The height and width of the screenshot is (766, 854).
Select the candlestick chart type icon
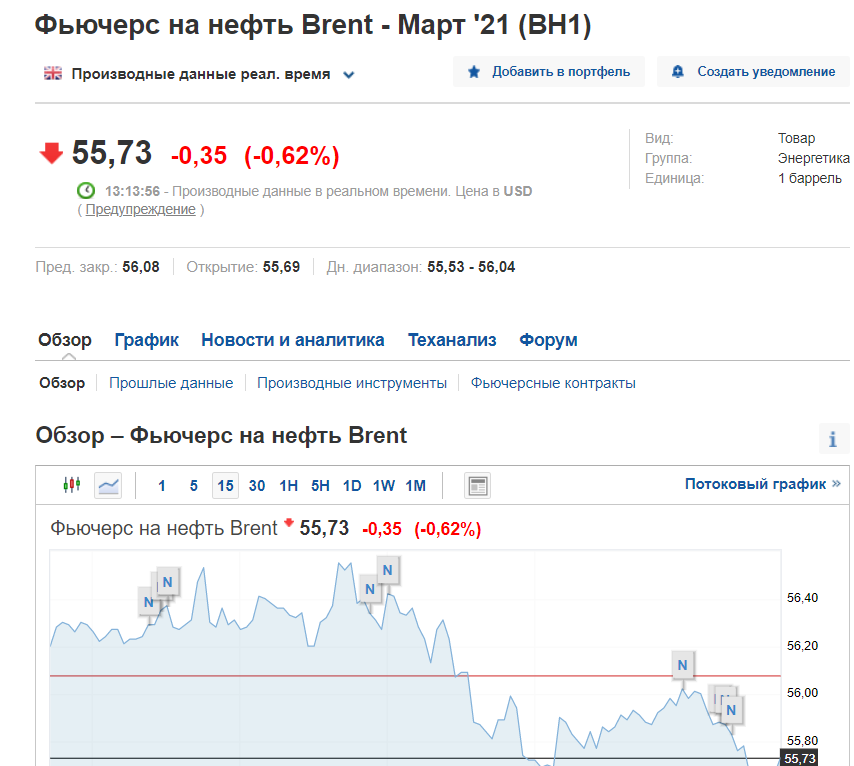[72, 485]
